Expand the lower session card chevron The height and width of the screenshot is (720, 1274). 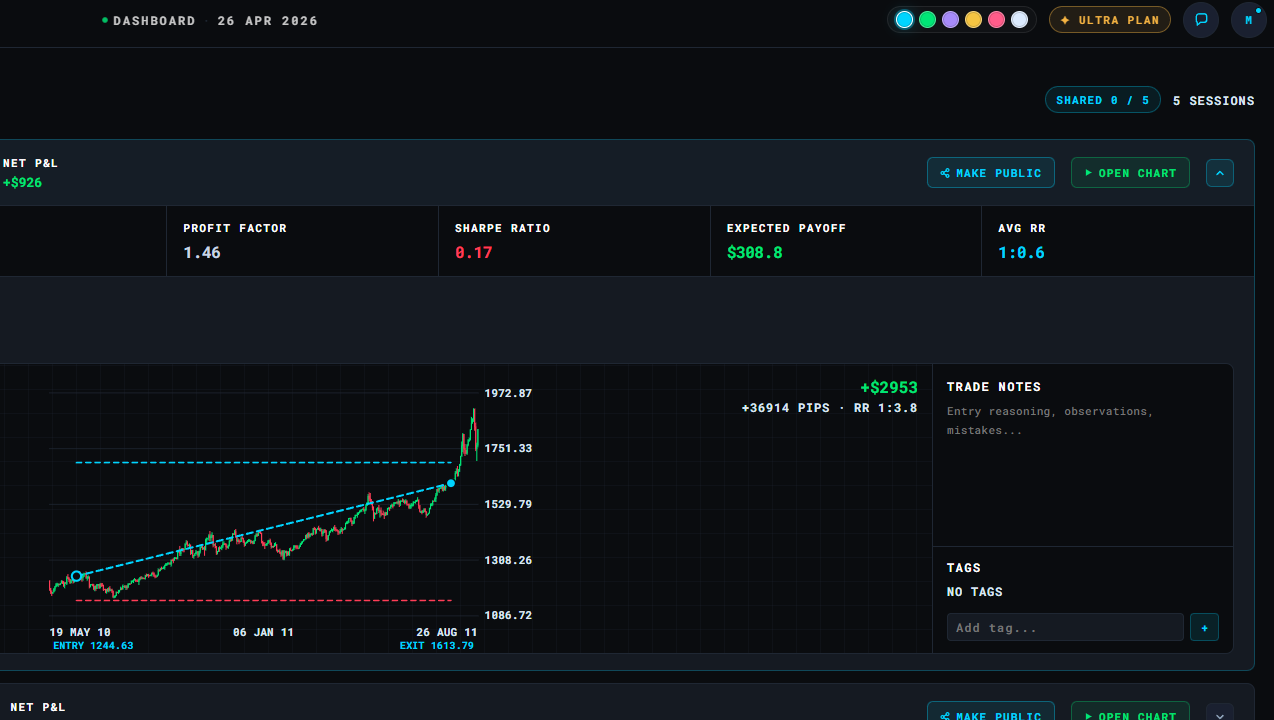pos(1220,714)
